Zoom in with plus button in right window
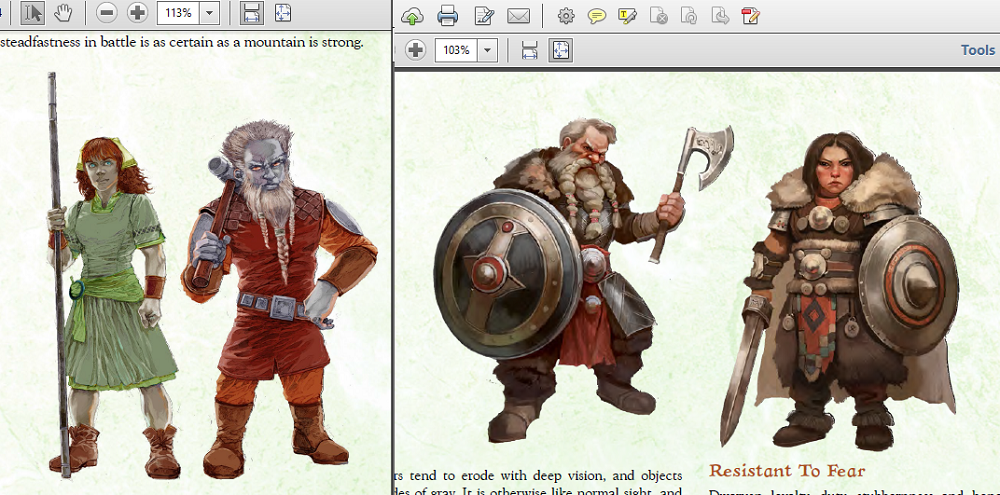This screenshot has width=1000, height=495. coord(415,50)
